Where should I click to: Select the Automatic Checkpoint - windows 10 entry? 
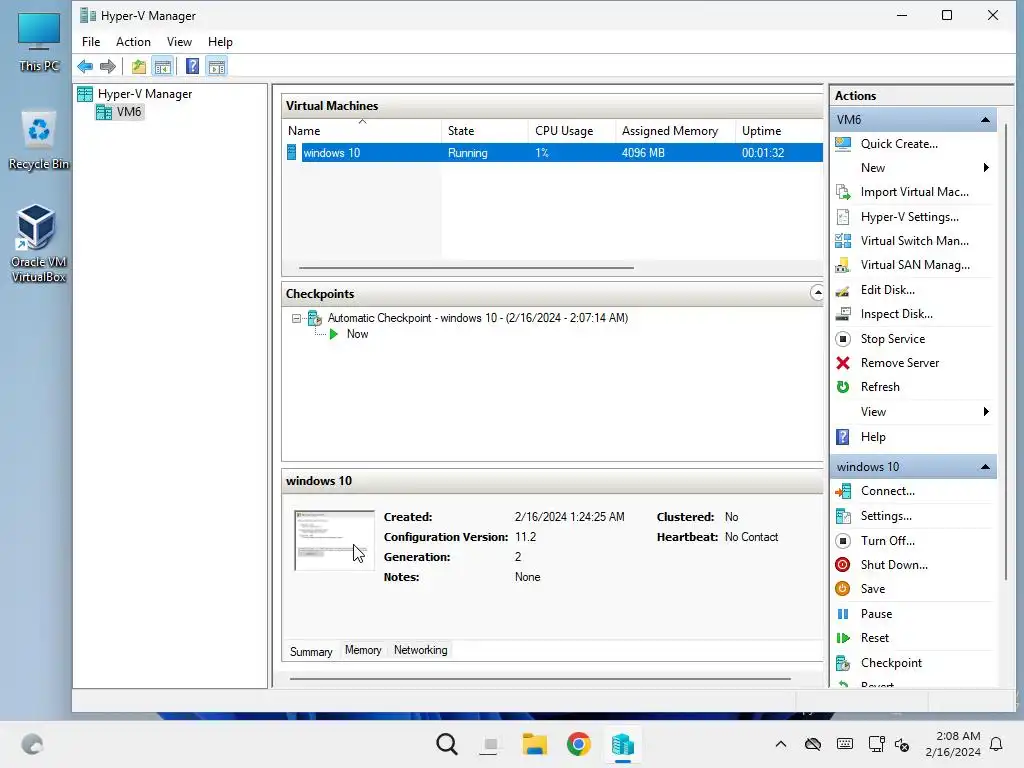pyautogui.click(x=477, y=318)
